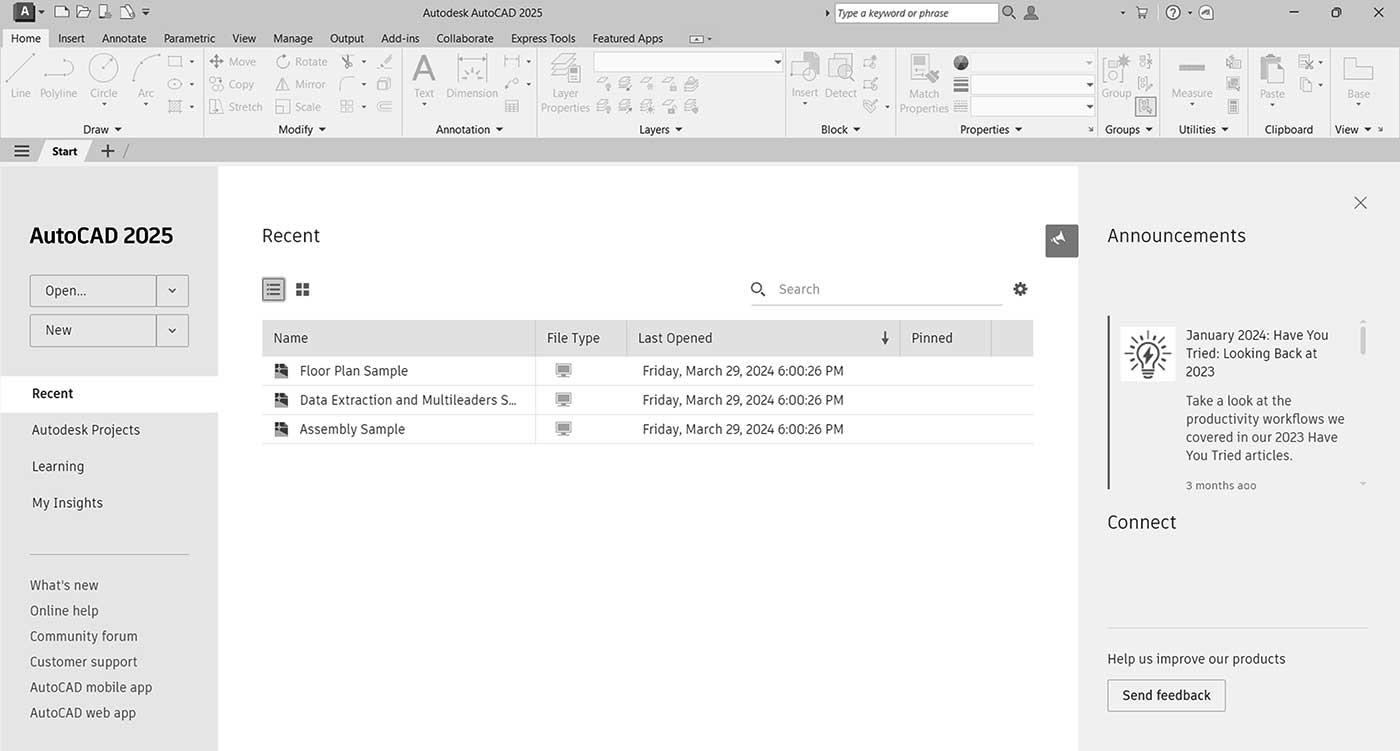The image size is (1400, 751).
Task: Open the layer selection combo box
Action: (688, 62)
